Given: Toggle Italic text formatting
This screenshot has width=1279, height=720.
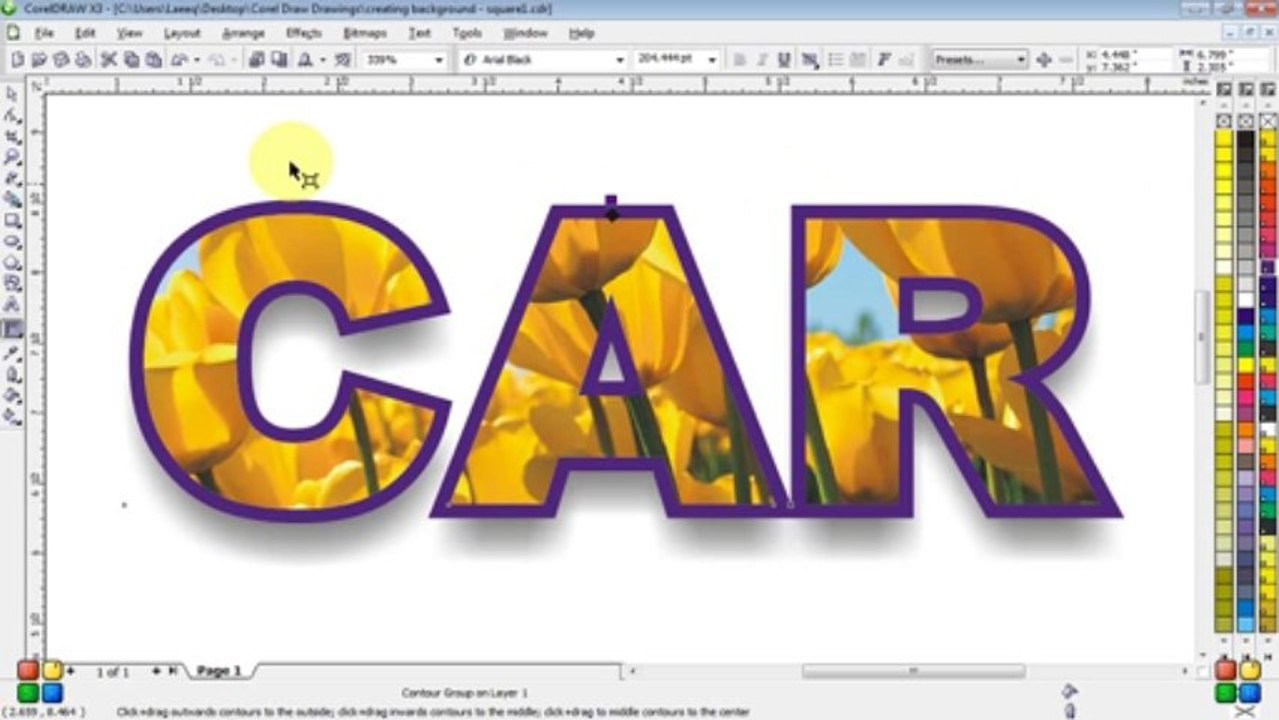Looking at the screenshot, I should [x=762, y=60].
